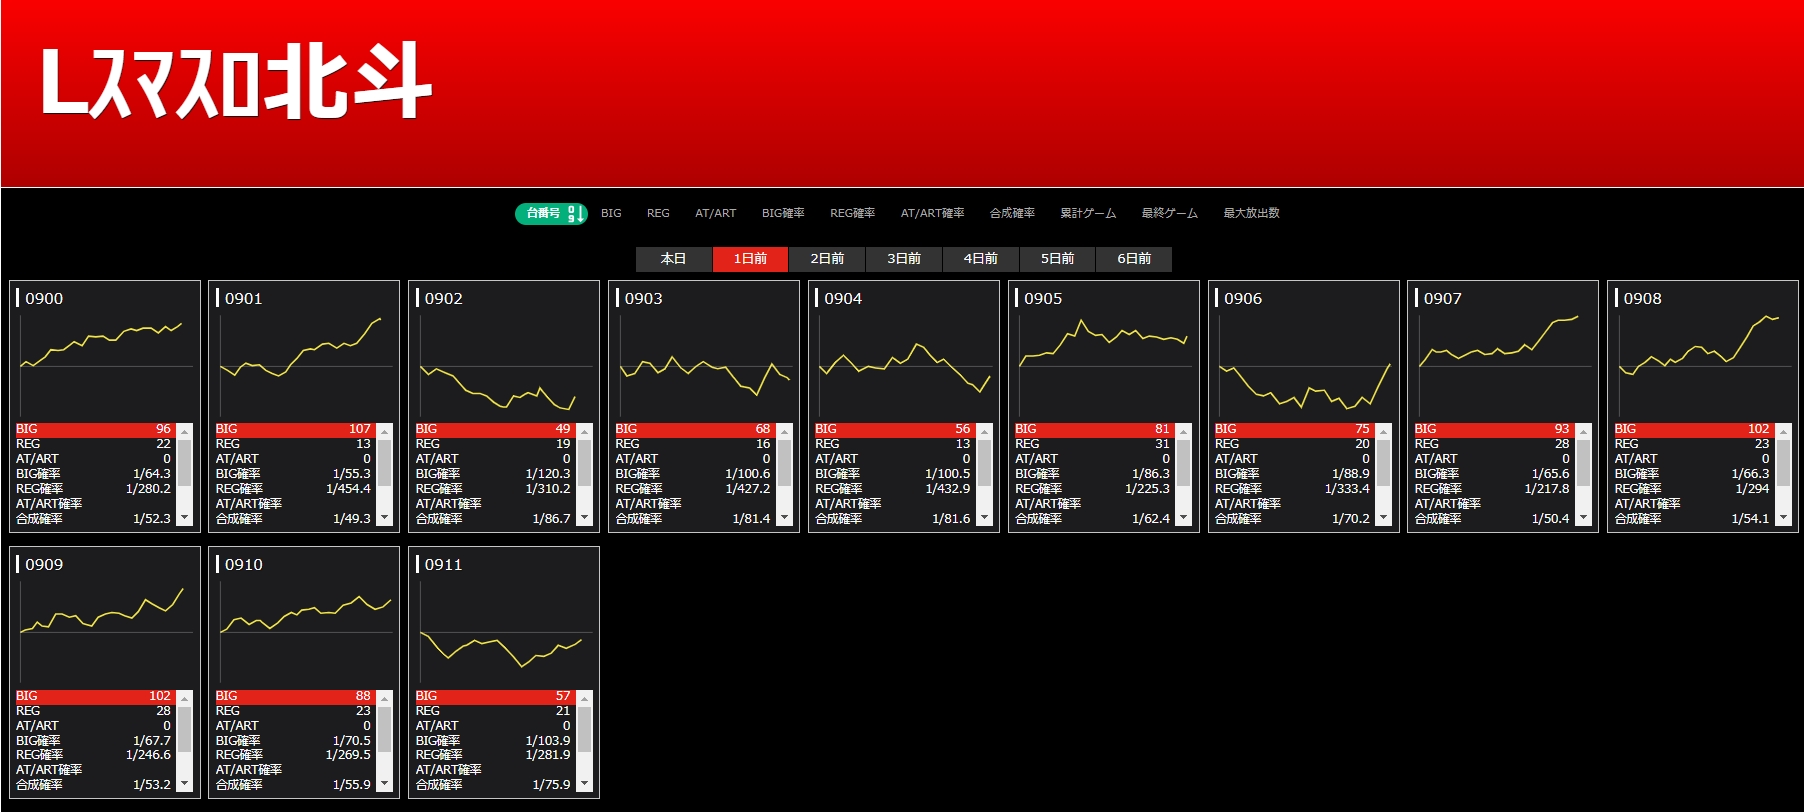Click scroll-down arrow in machine 0907 data
The image size is (1804, 812).
pyautogui.click(x=1584, y=518)
